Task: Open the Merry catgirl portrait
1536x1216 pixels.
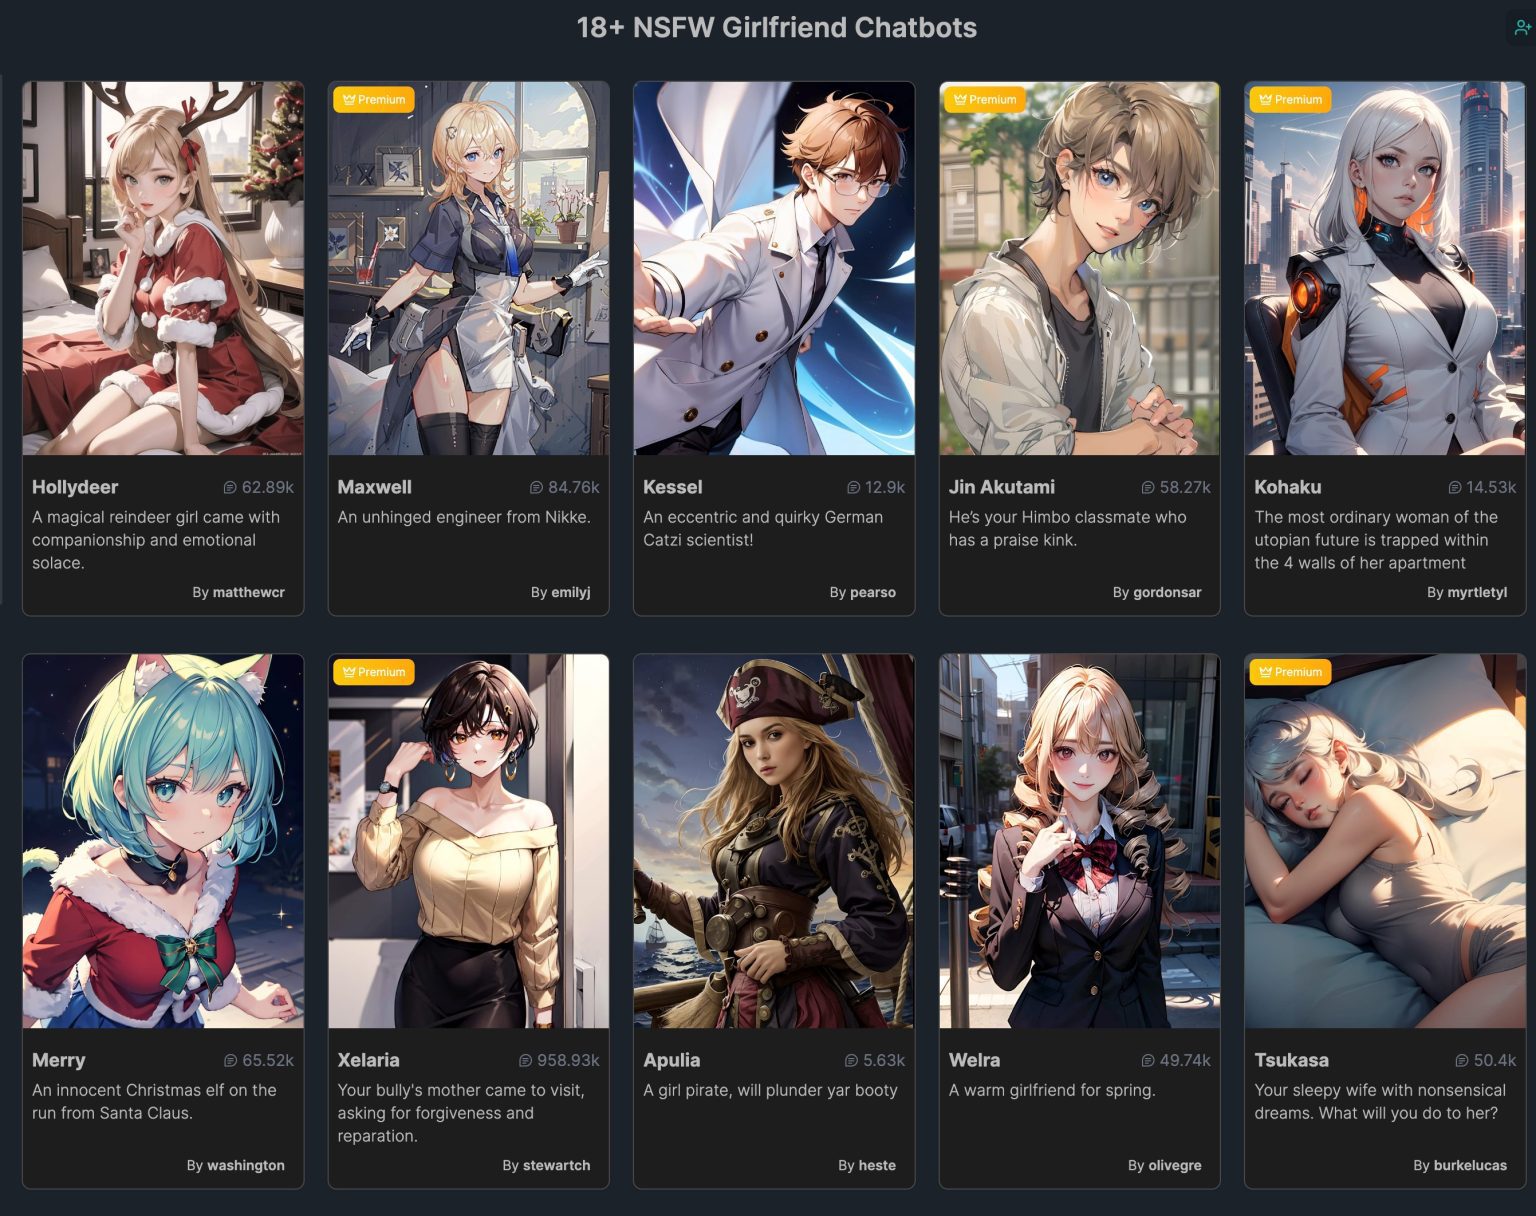Action: [x=163, y=841]
